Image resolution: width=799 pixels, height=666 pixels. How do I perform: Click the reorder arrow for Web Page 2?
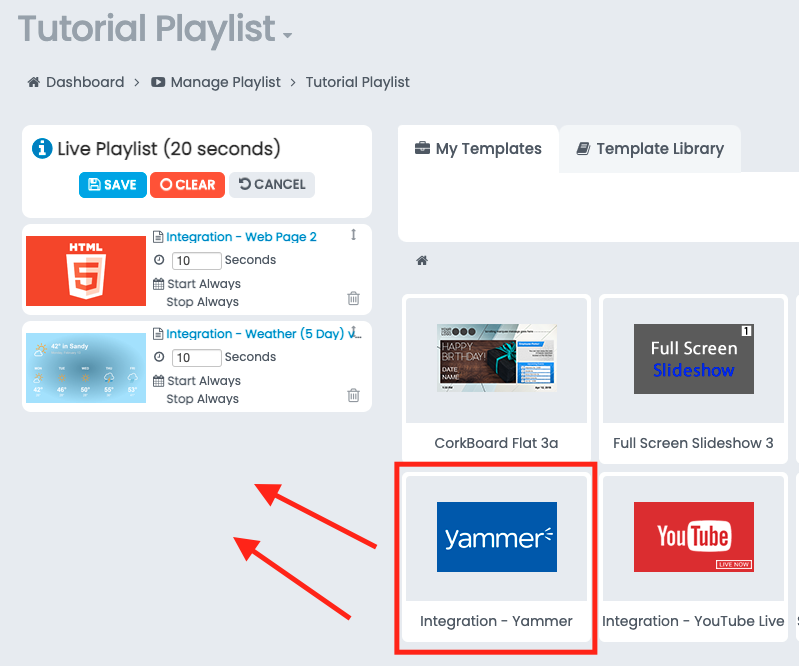353,235
